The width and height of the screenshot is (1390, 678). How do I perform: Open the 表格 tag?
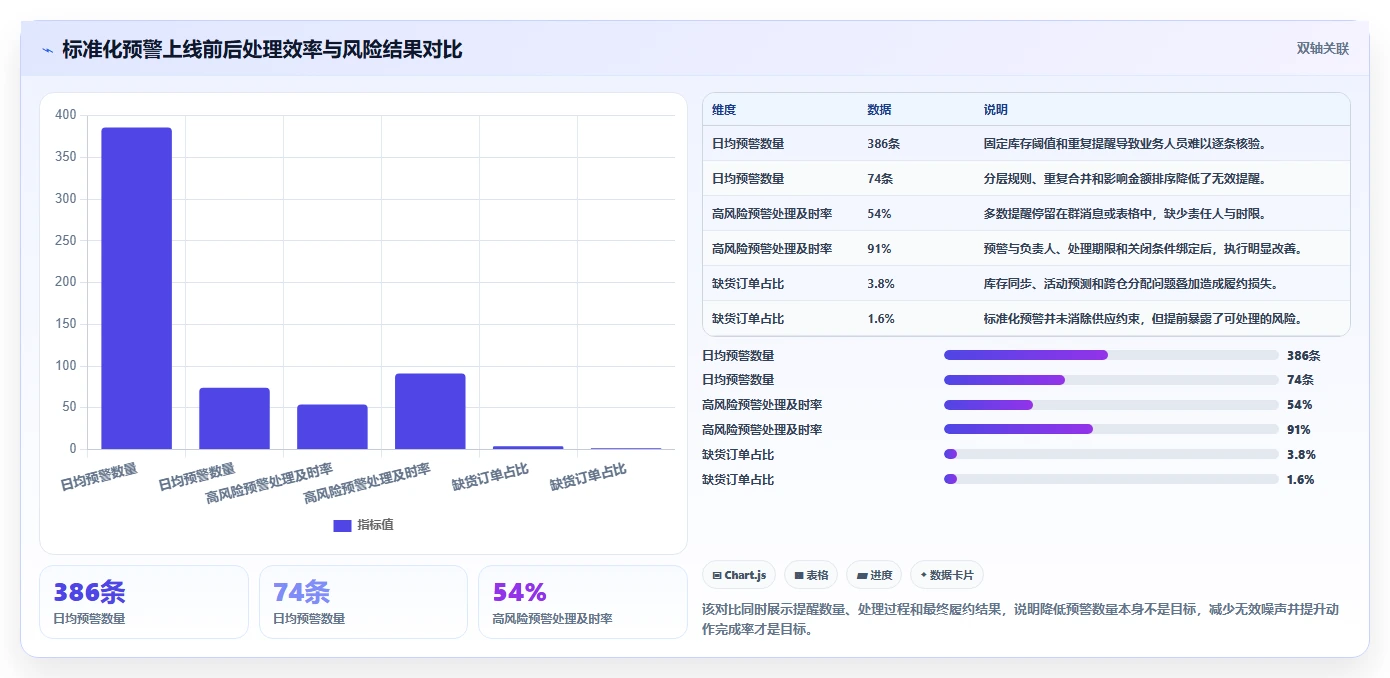coord(811,575)
